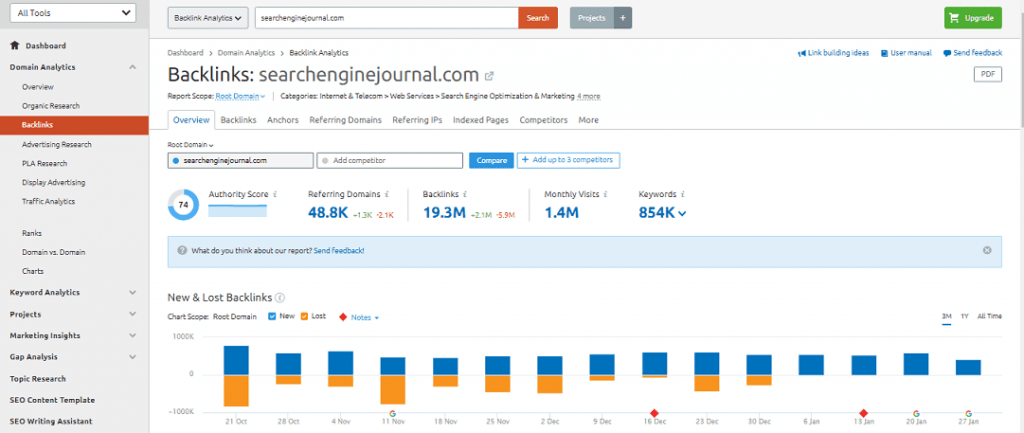
Task: Click info icon next to Referring Domains
Action: pos(388,194)
